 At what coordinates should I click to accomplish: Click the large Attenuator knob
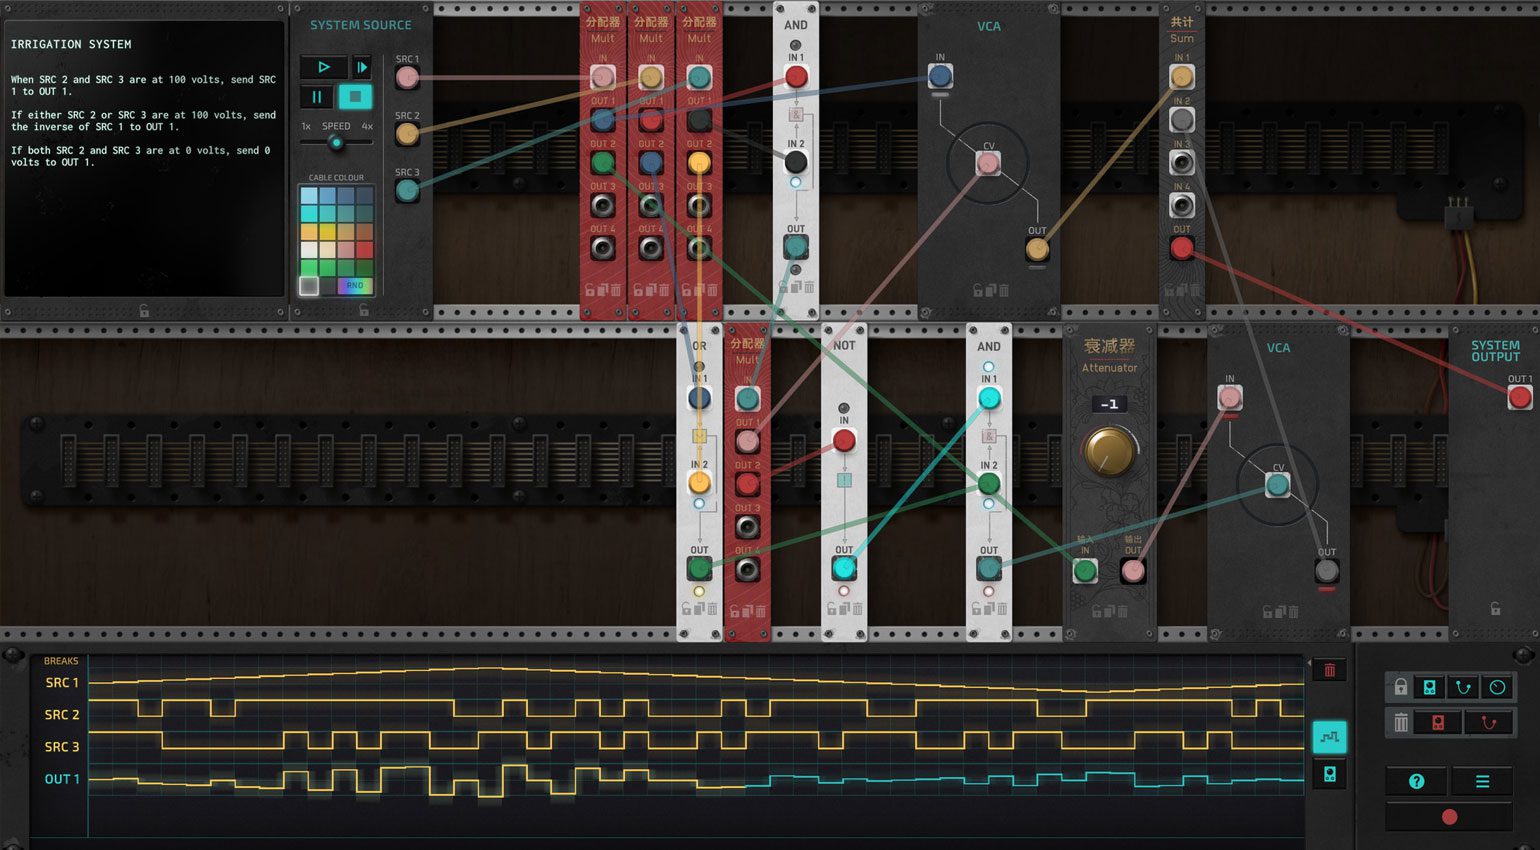point(1108,450)
